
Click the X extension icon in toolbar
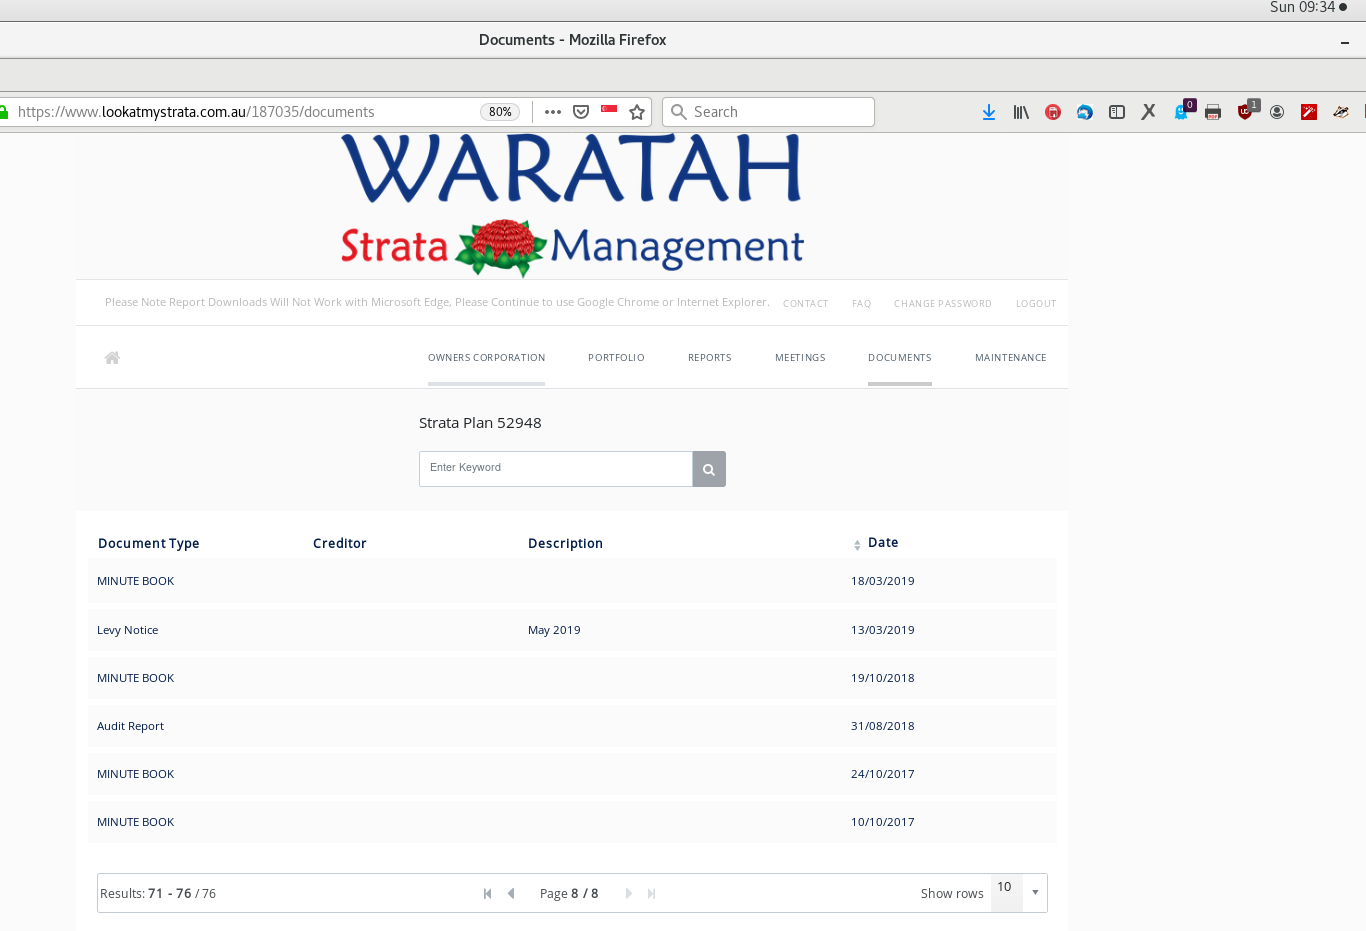click(1149, 112)
